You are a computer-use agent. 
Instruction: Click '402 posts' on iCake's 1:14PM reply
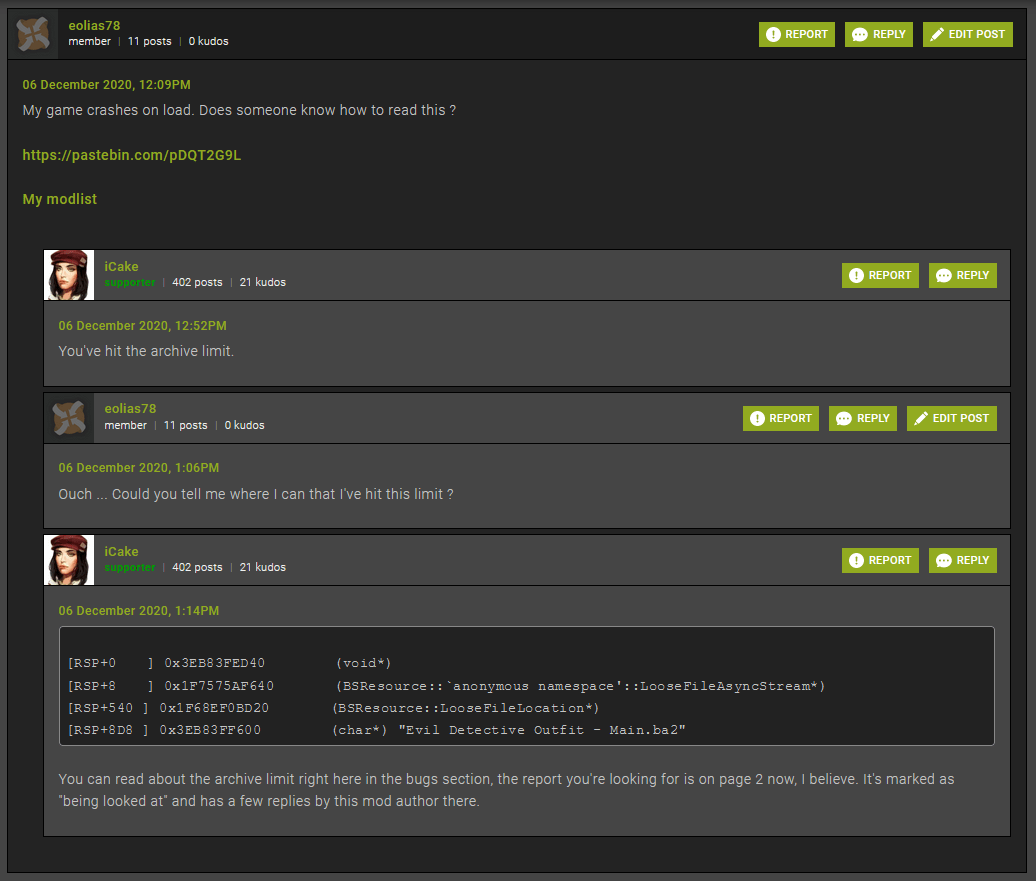pos(197,567)
